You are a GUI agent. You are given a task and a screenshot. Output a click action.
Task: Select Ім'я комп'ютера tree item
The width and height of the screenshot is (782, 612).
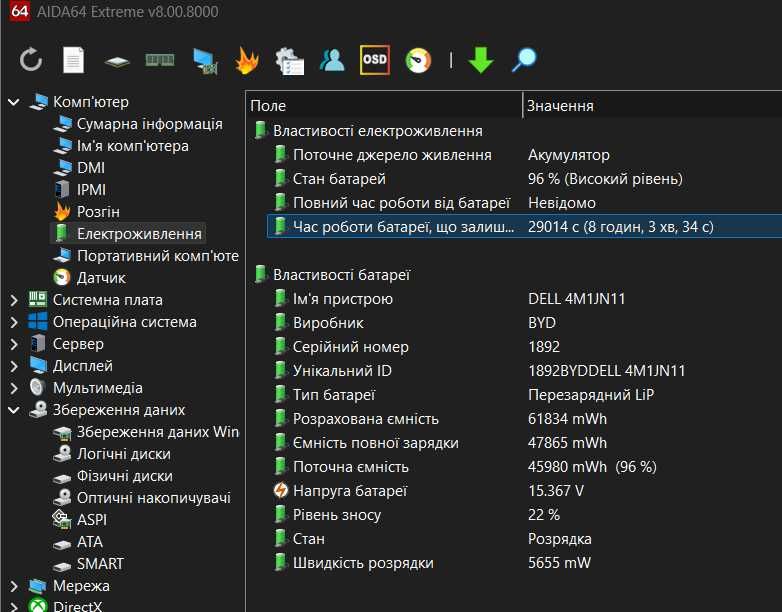tap(121, 146)
